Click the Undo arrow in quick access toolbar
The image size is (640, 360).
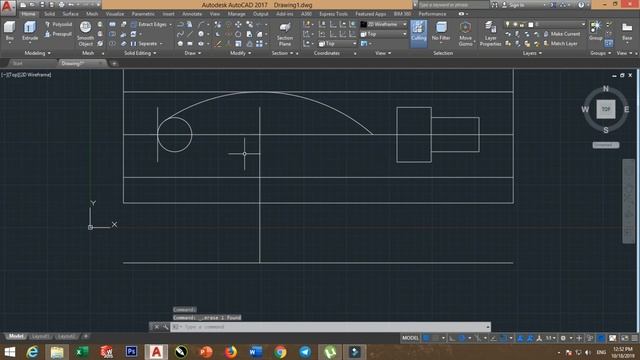click(x=71, y=5)
